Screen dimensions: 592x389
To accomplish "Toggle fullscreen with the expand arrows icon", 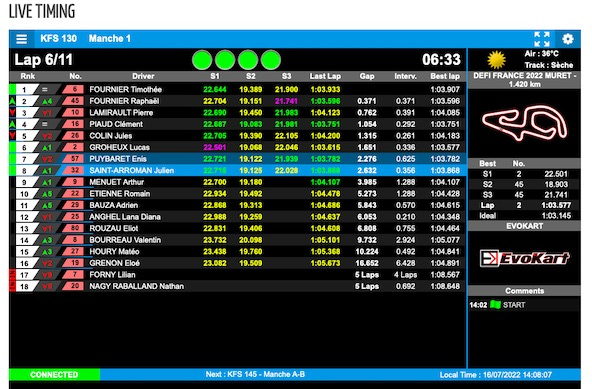I will click(x=542, y=39).
